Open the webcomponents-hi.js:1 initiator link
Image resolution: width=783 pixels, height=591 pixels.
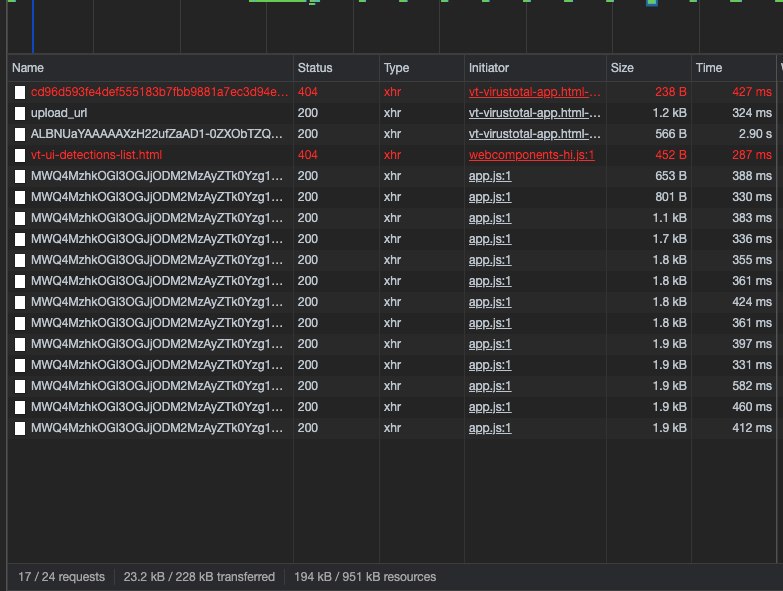pyautogui.click(x=532, y=155)
